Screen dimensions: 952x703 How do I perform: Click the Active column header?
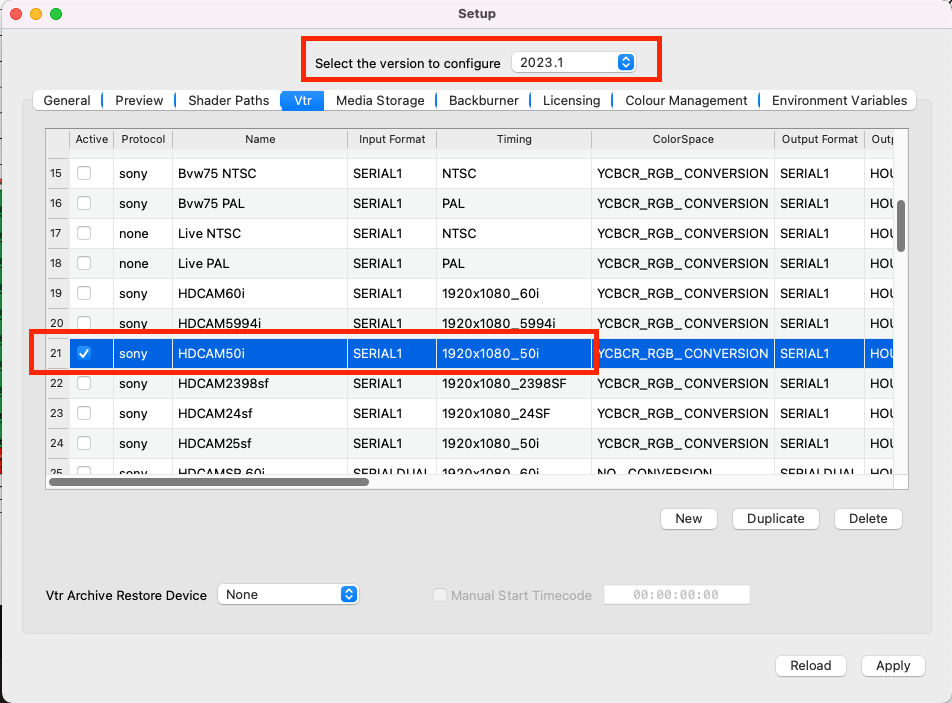(x=92, y=139)
